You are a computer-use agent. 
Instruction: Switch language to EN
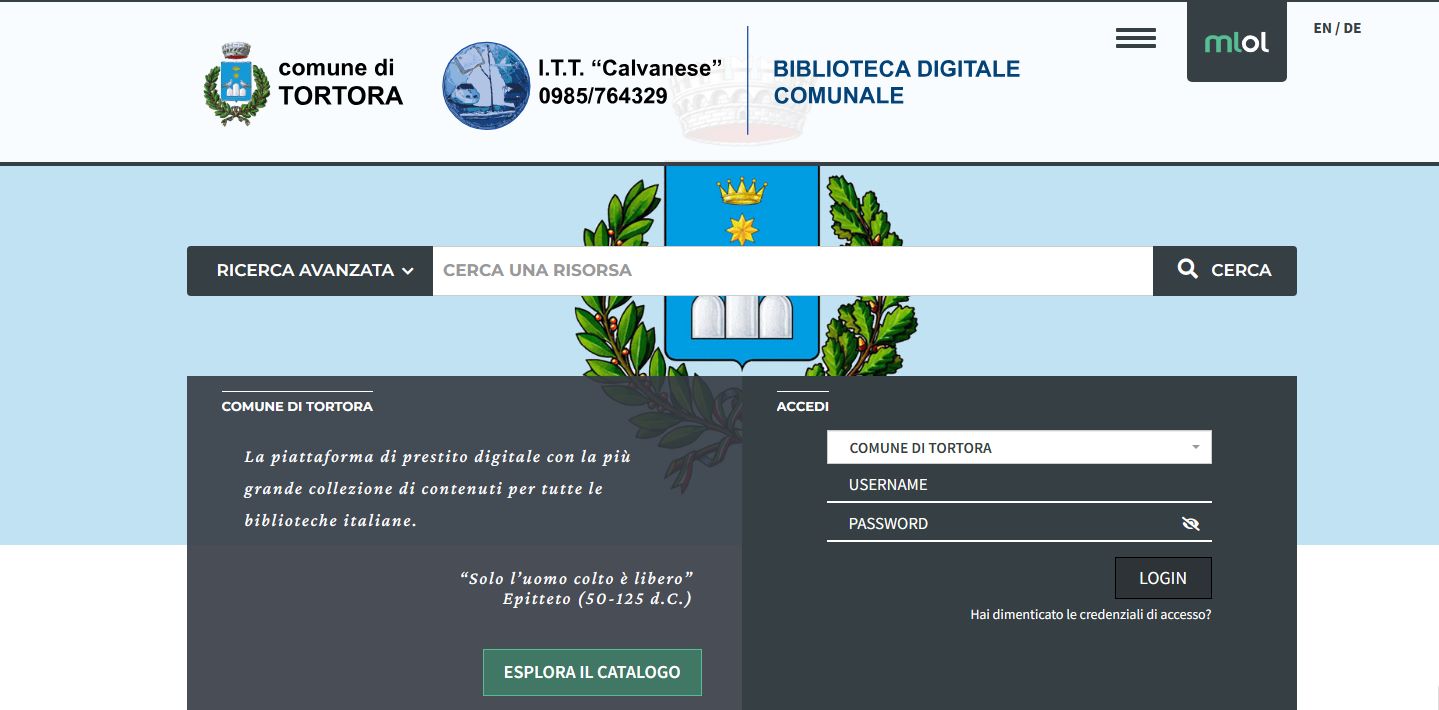coord(1322,28)
